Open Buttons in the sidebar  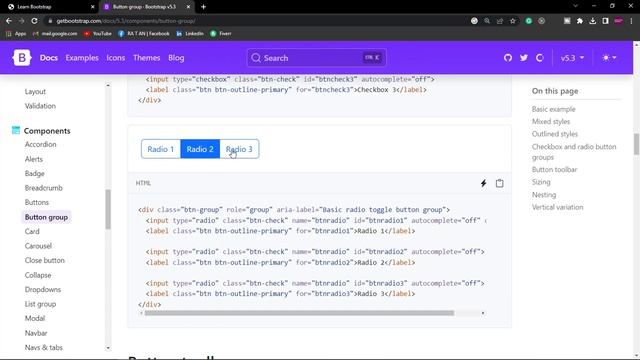pyautogui.click(x=36, y=202)
